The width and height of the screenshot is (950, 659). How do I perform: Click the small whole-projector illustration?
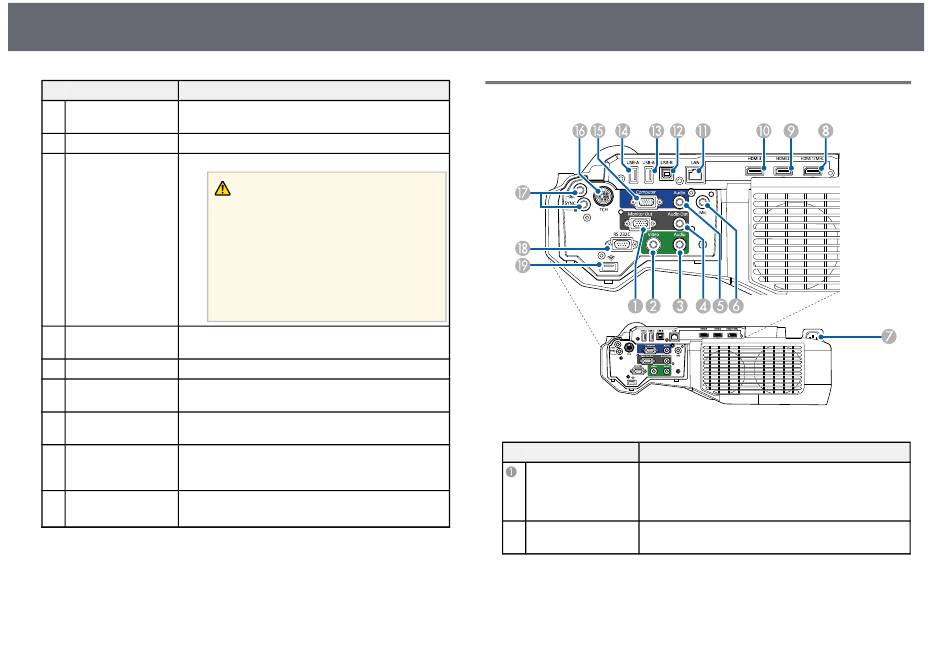pyautogui.click(x=715, y=361)
